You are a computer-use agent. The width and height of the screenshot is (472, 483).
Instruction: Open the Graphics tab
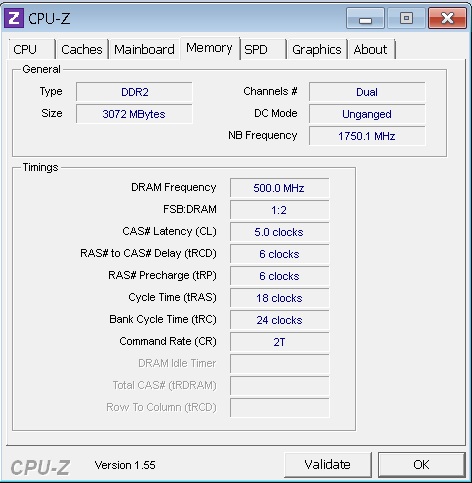pyautogui.click(x=317, y=49)
